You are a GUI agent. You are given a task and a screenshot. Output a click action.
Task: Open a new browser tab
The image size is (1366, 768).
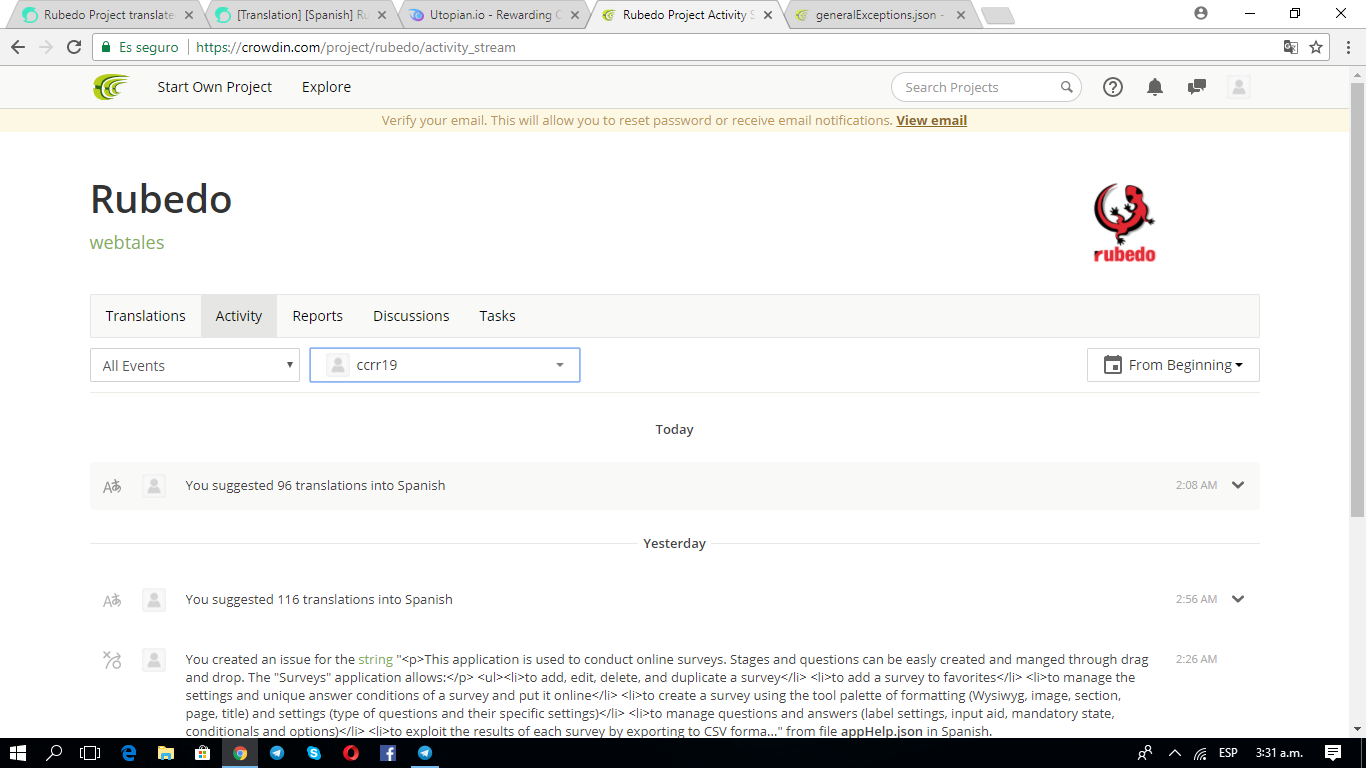pos(997,15)
